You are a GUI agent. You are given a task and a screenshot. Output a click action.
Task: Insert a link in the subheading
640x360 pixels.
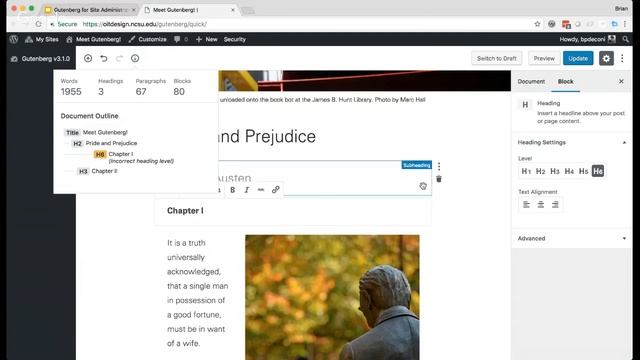pyautogui.click(x=276, y=190)
